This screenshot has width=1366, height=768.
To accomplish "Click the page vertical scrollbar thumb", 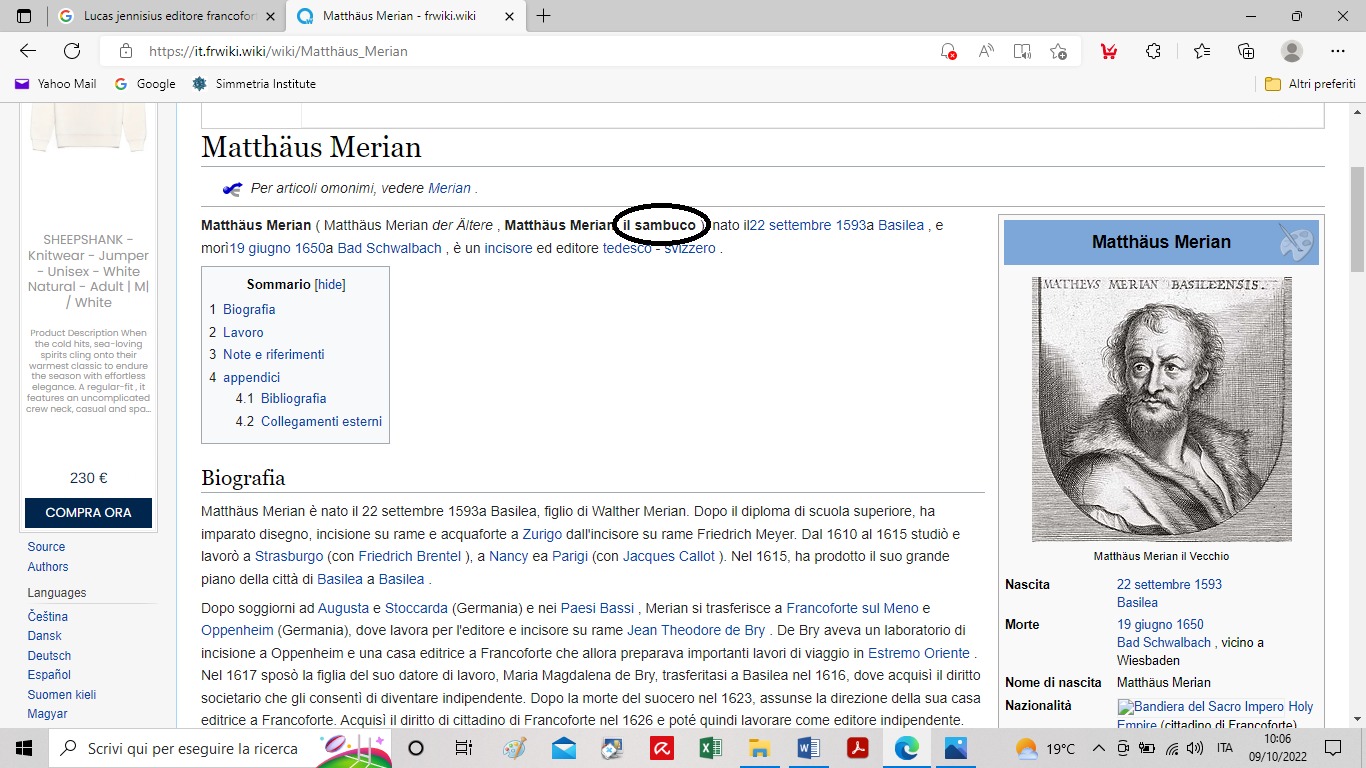I will point(1357,219).
